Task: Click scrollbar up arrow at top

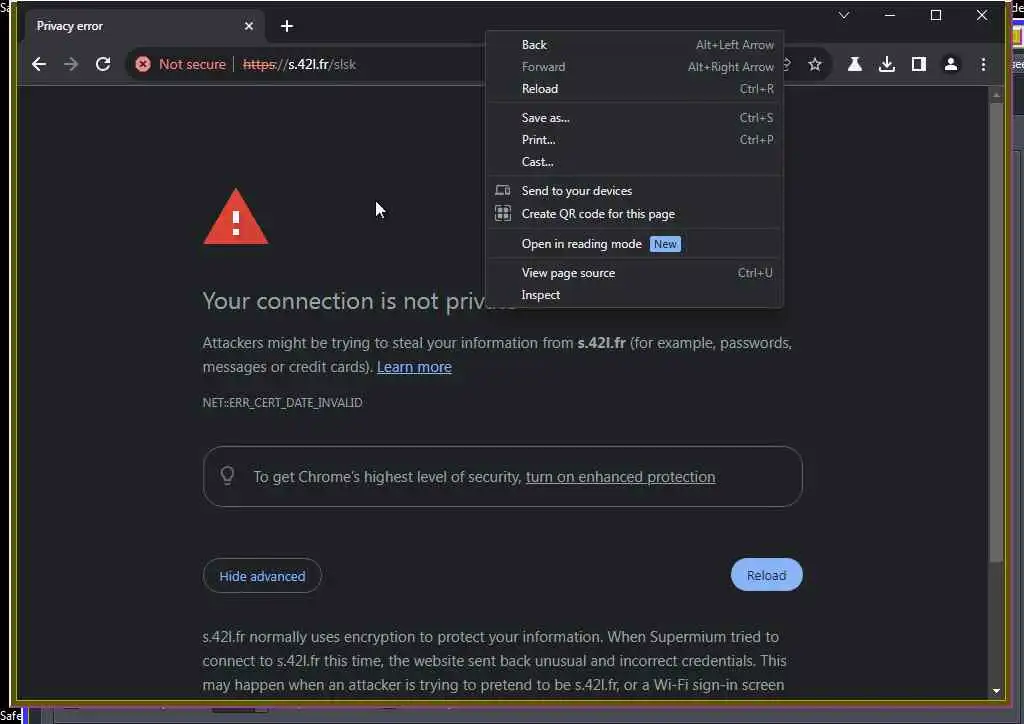Action: (x=996, y=95)
